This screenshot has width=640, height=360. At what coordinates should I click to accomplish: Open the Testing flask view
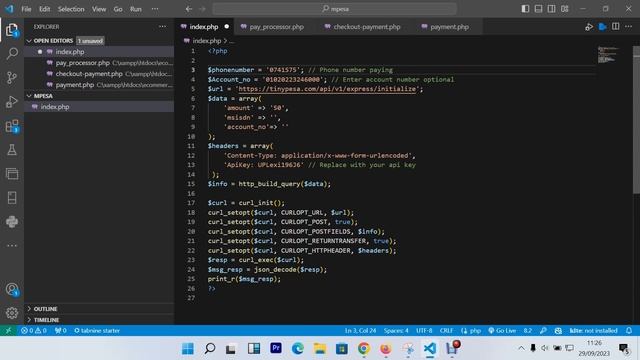click(x=12, y=150)
